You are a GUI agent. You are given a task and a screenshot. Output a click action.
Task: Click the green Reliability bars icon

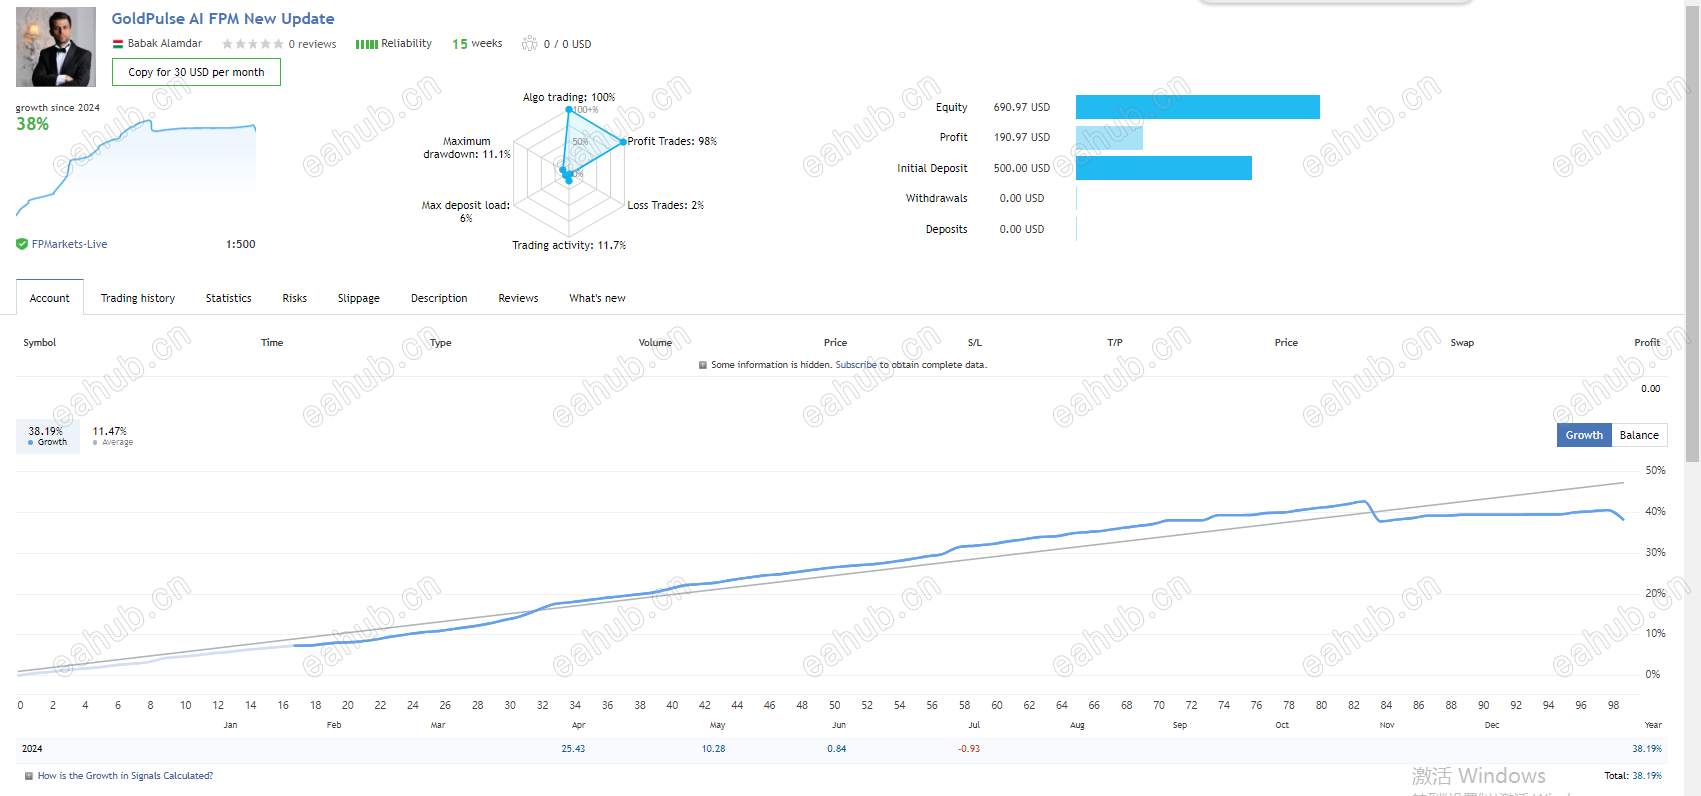click(366, 44)
